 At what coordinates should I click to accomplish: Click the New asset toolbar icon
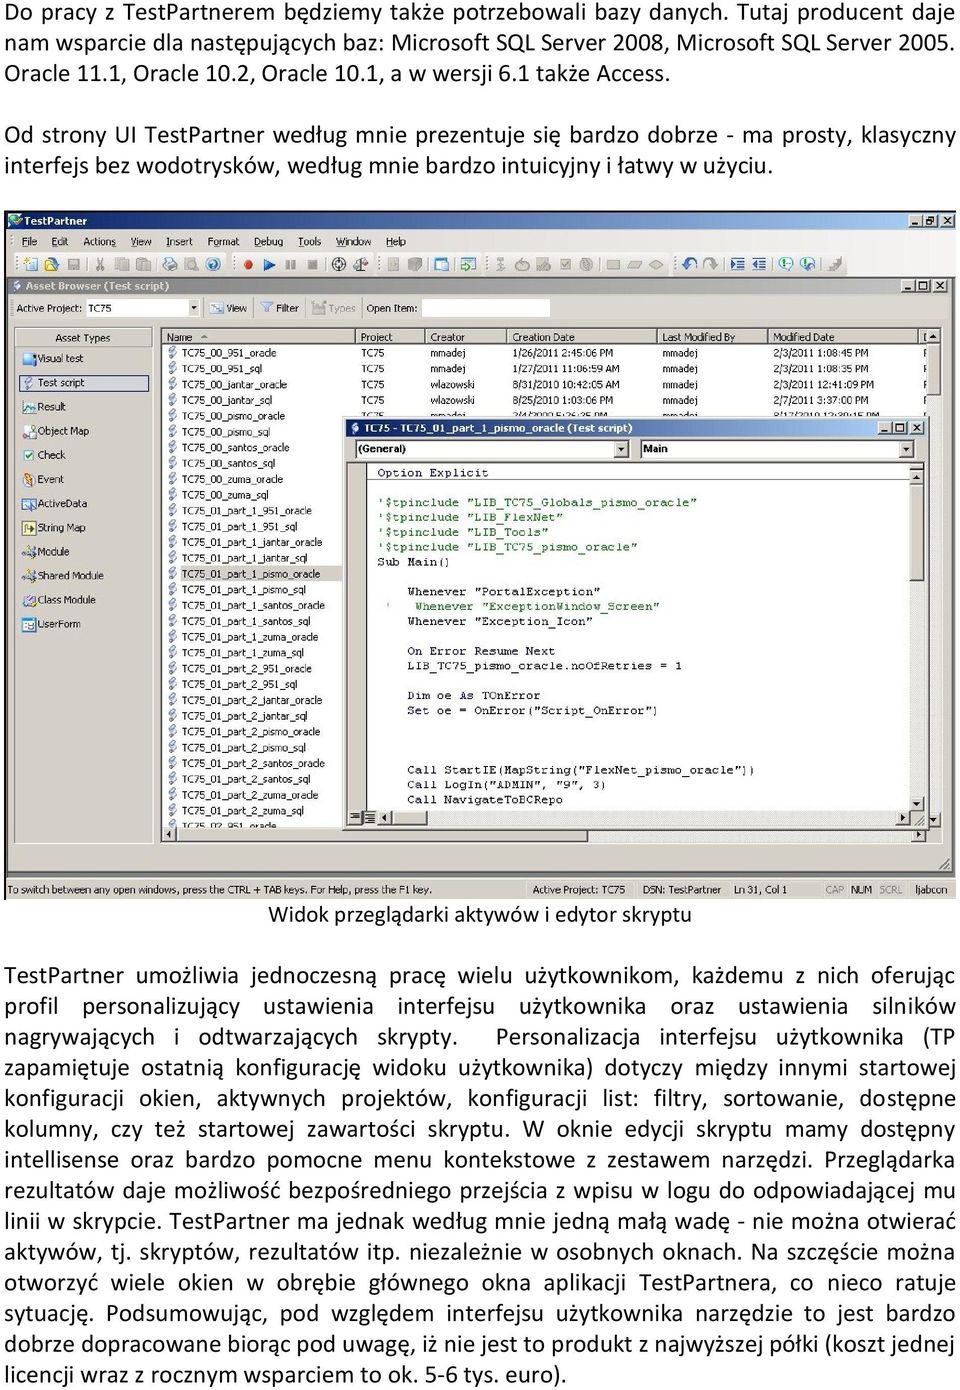[x=30, y=265]
